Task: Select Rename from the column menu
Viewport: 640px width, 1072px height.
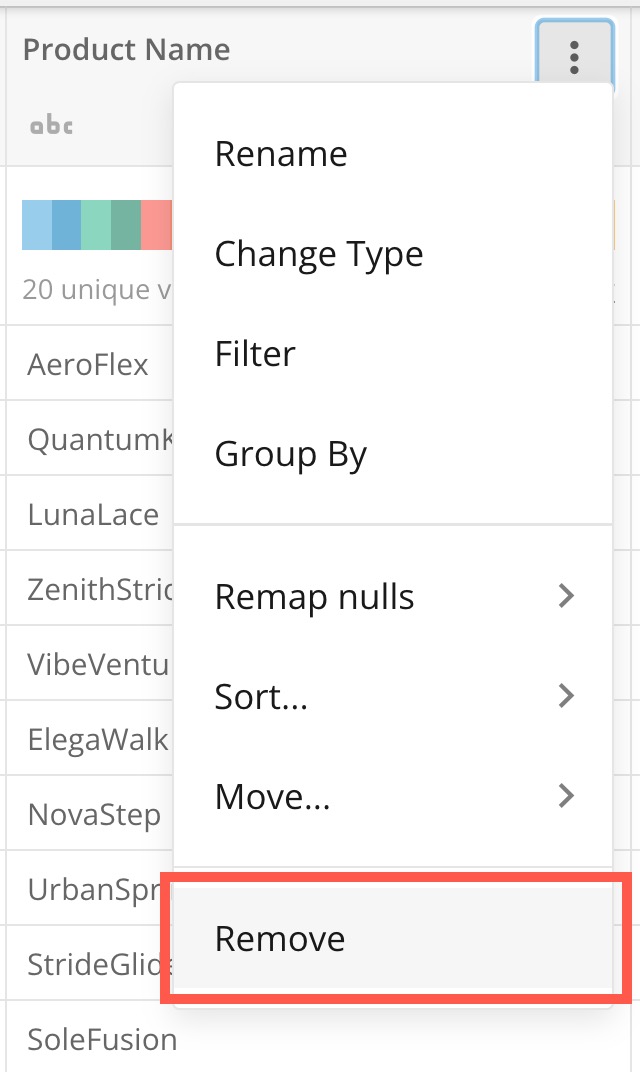Action: pos(281,154)
